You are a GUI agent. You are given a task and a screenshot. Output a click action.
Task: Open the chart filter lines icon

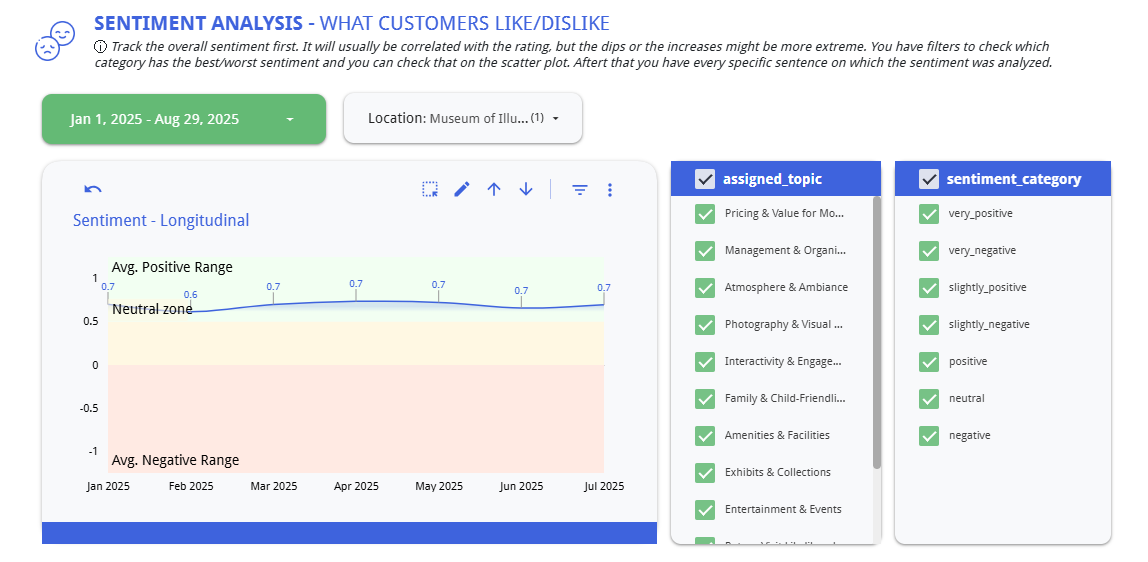pyautogui.click(x=580, y=189)
